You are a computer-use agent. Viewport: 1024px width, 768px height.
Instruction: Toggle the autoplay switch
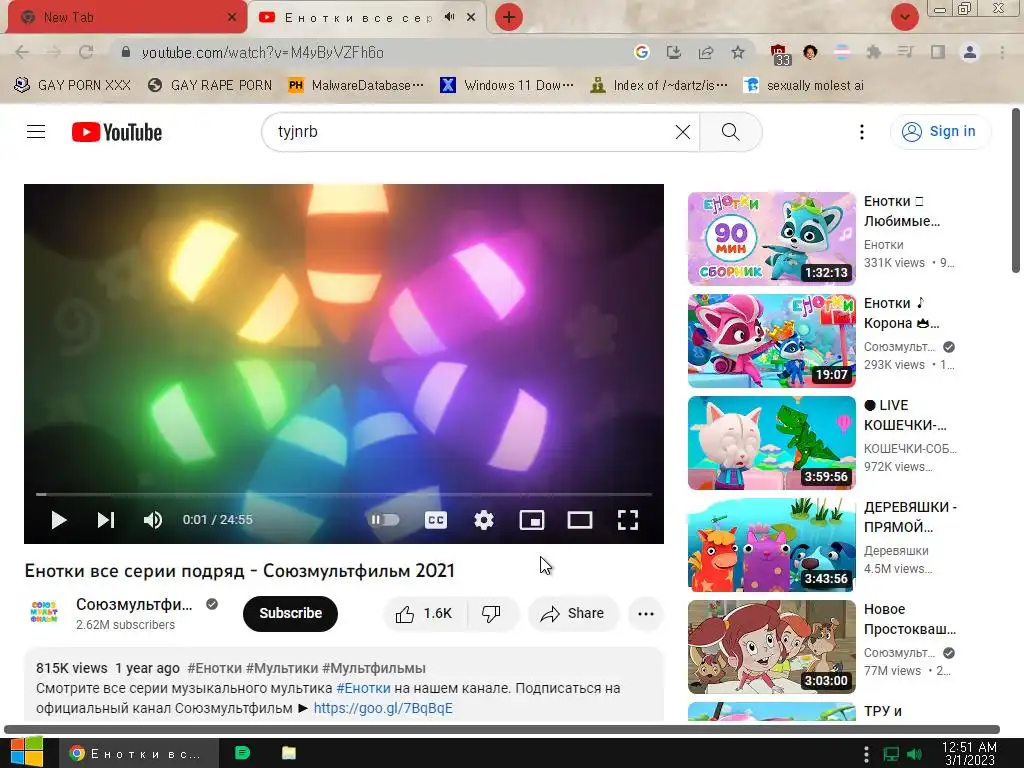pyautogui.click(x=385, y=520)
